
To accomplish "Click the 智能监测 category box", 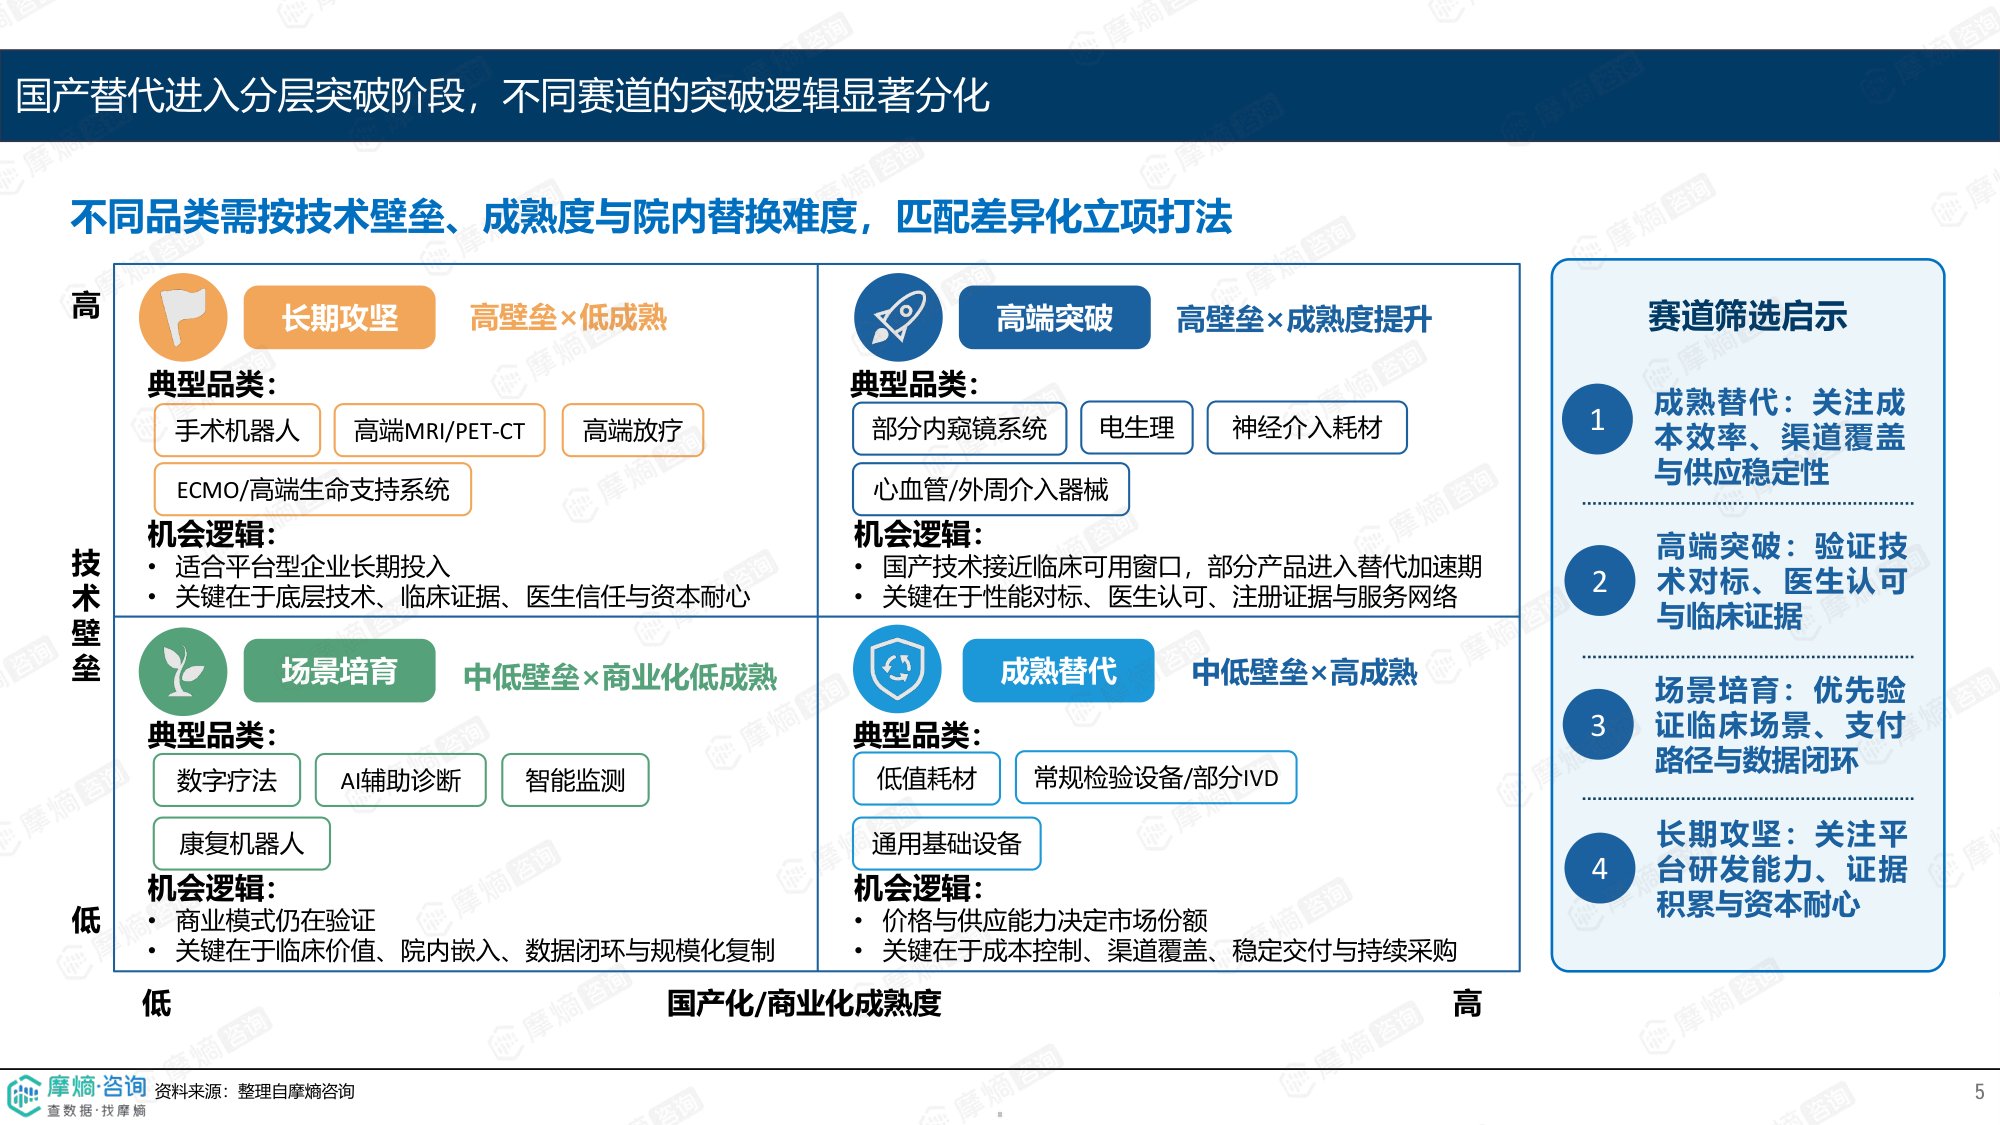I will [x=575, y=780].
